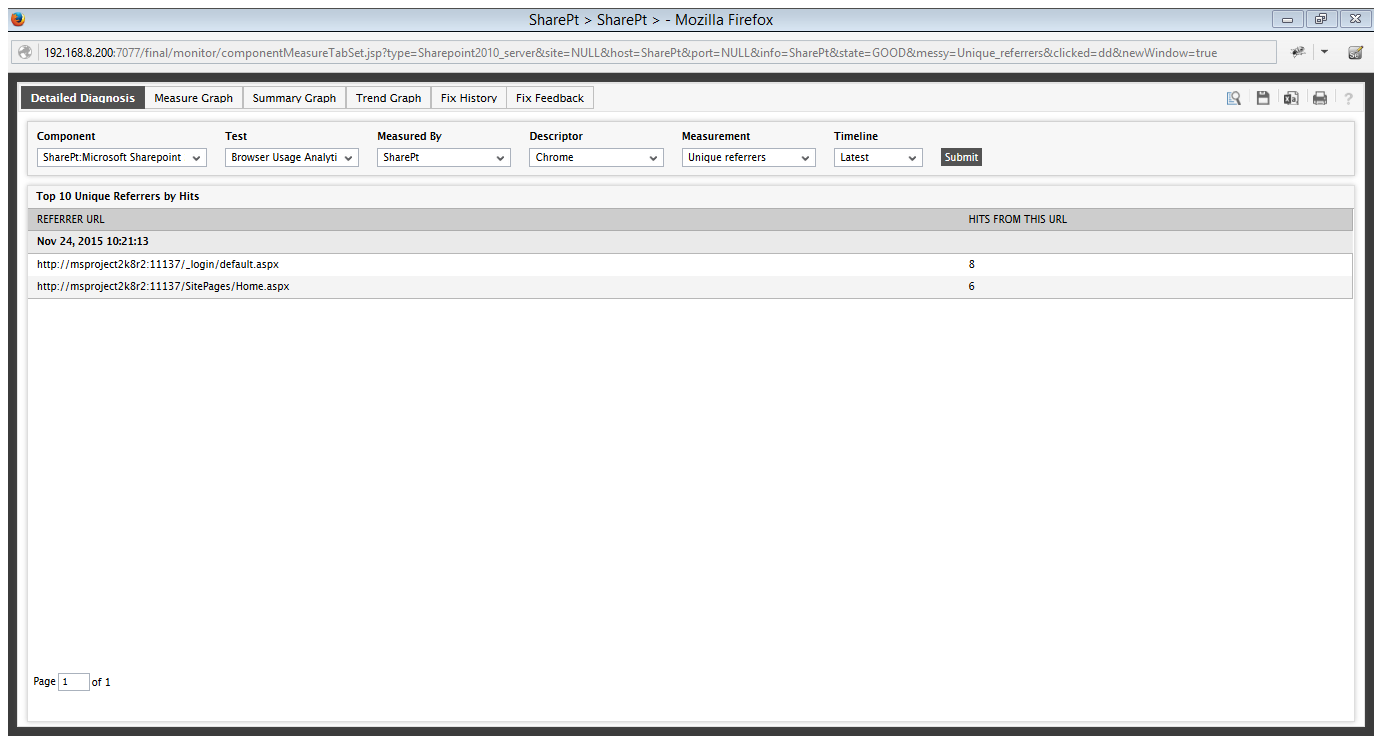Viewport: 1382px width, 744px height.
Task: Click the hits value 6
Action: (x=972, y=286)
